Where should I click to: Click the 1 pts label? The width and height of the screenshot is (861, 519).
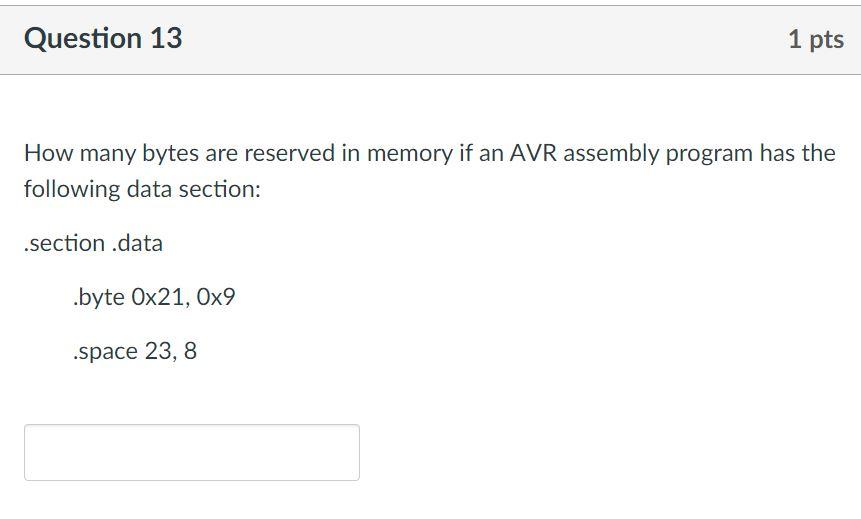coord(816,40)
